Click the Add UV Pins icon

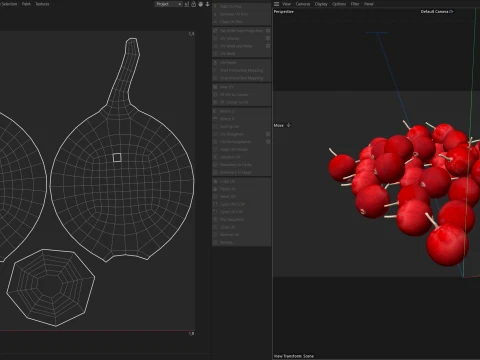215,6
